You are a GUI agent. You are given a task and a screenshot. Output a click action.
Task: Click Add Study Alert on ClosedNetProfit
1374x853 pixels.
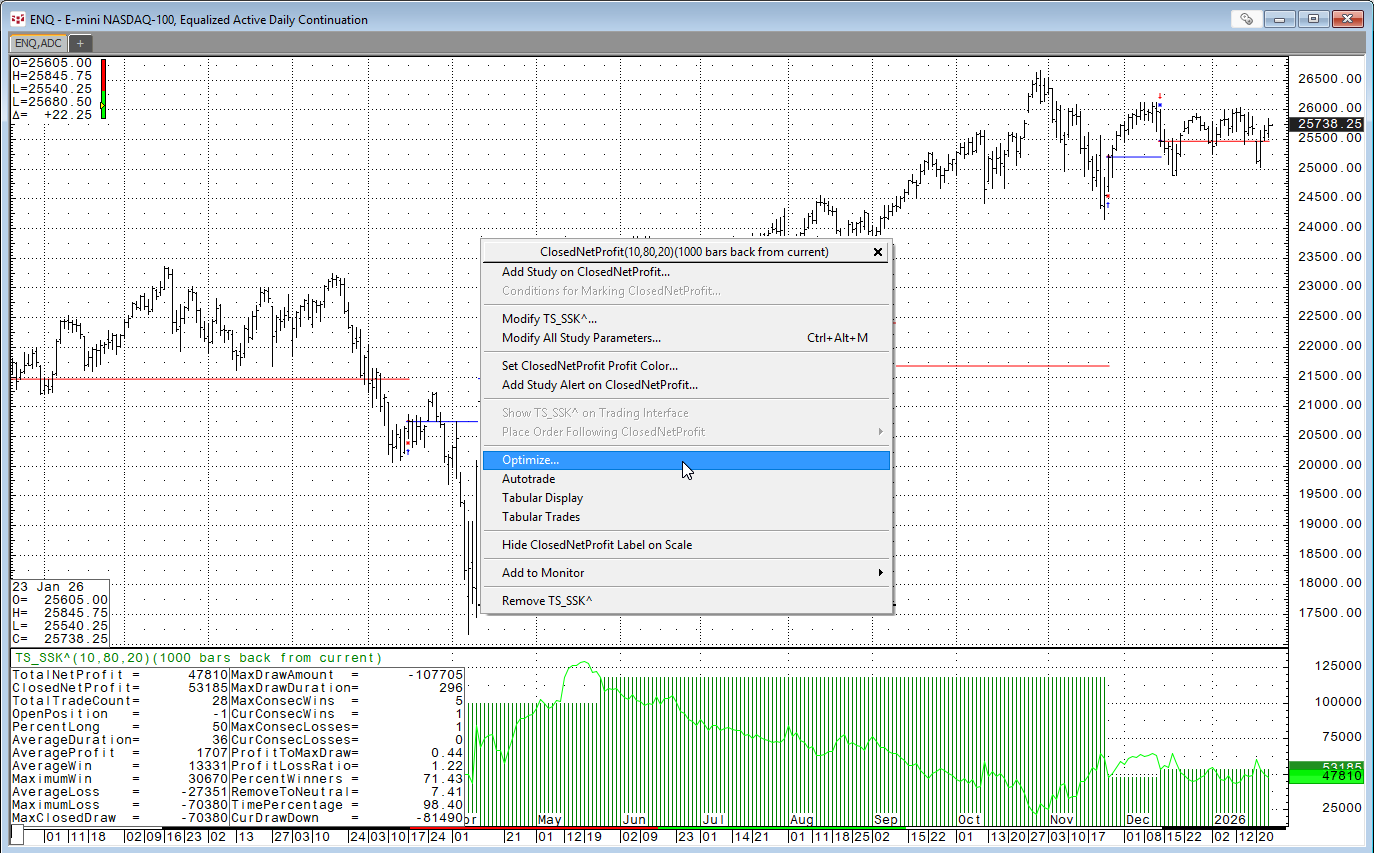coord(599,385)
